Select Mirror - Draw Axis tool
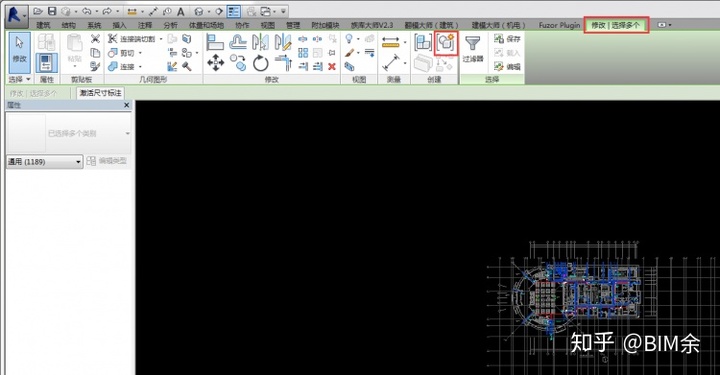 click(283, 42)
